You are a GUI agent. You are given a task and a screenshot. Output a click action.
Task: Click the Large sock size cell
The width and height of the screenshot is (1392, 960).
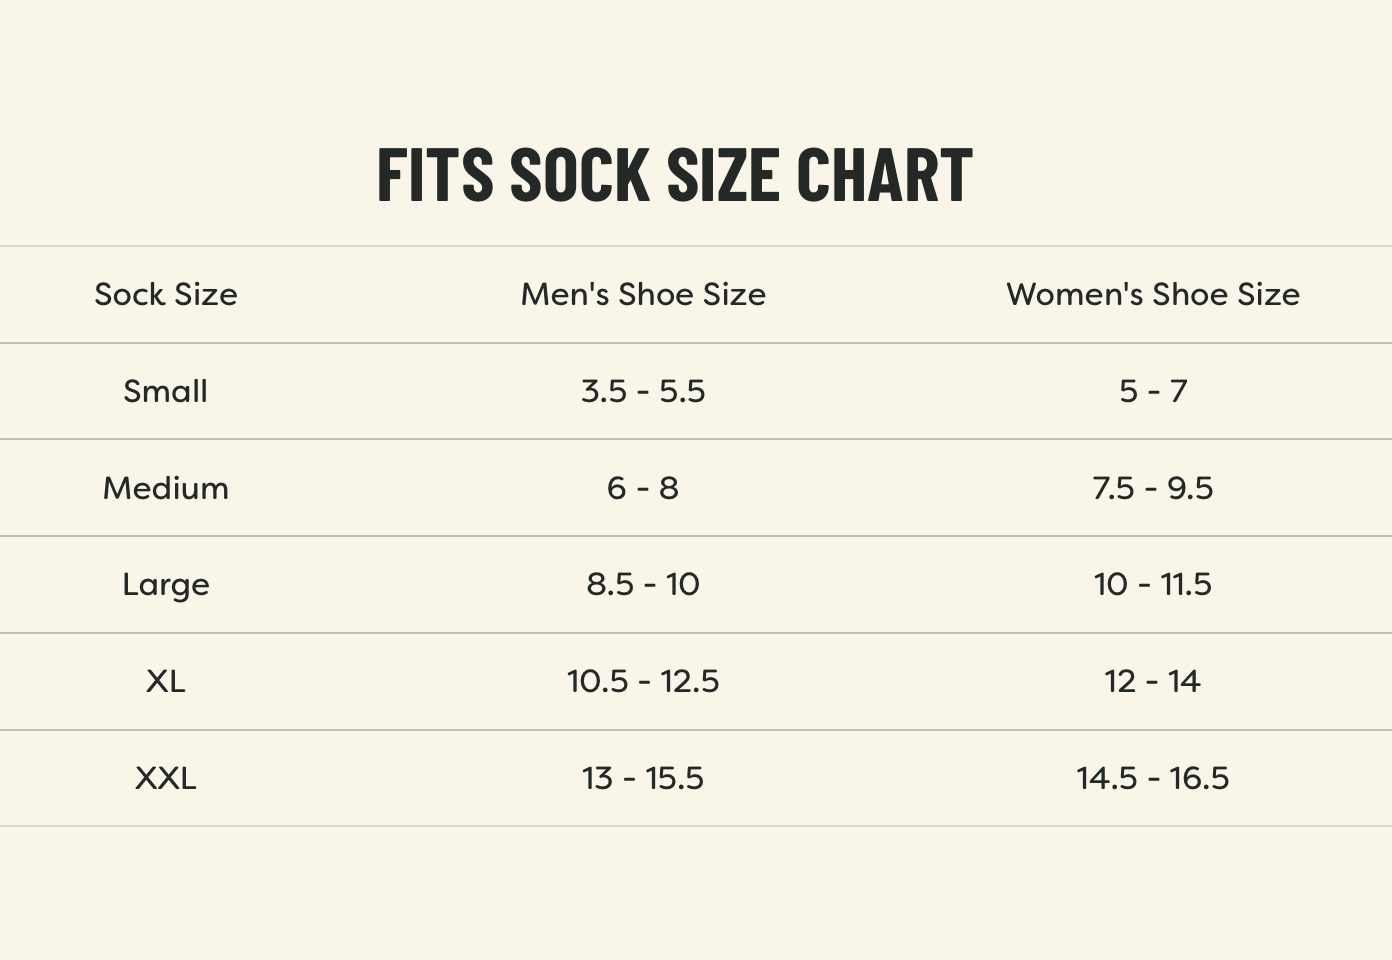point(166,585)
